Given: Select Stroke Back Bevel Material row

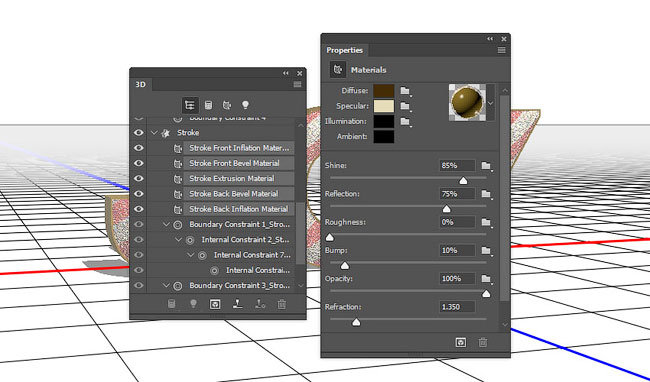Looking at the screenshot, I should [239, 194].
